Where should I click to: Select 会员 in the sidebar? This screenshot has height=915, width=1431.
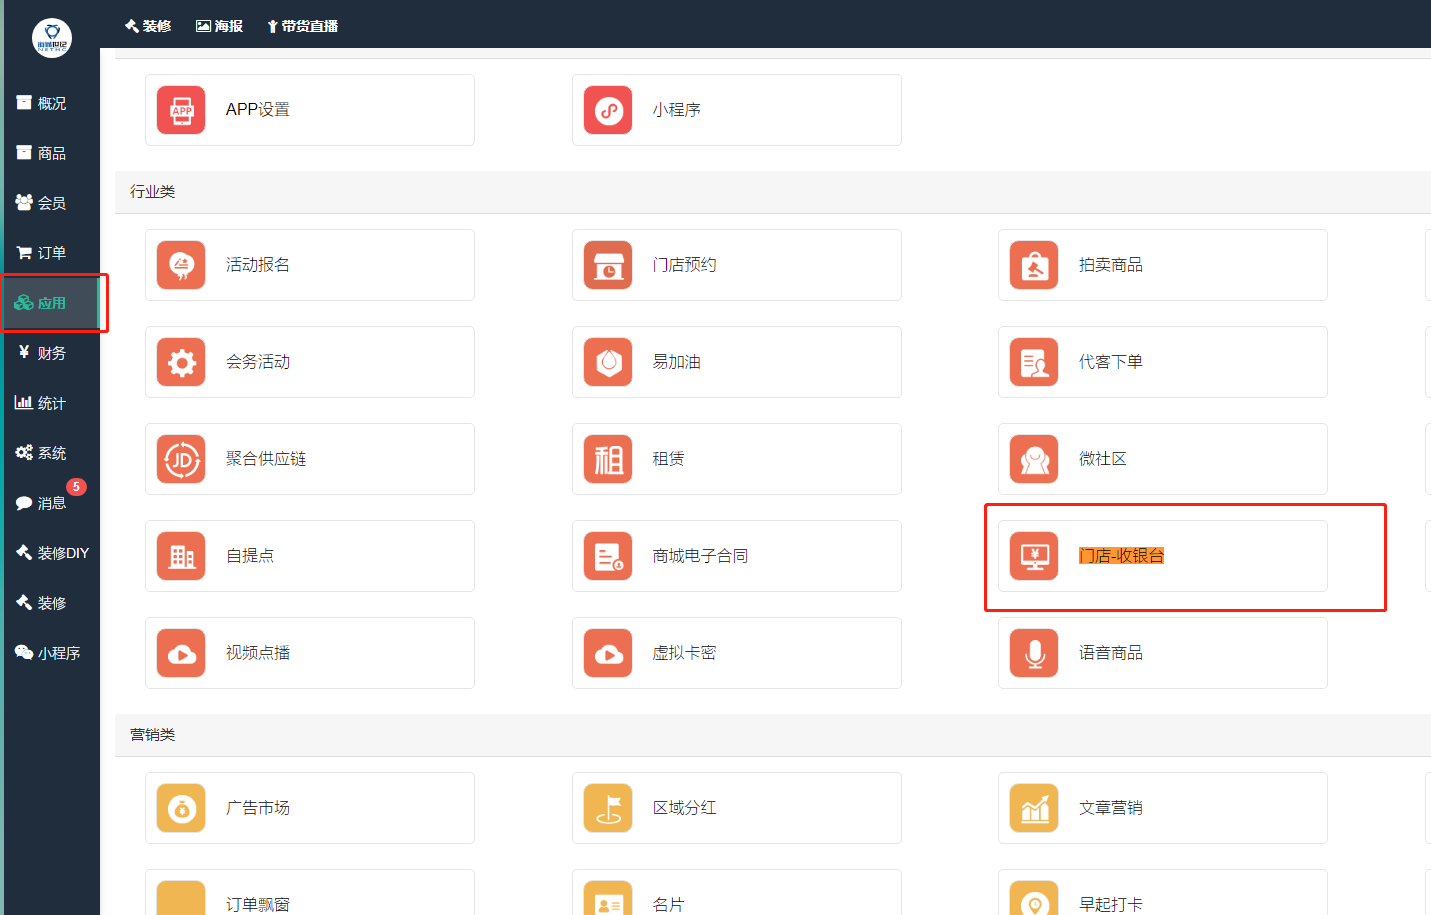pos(50,203)
